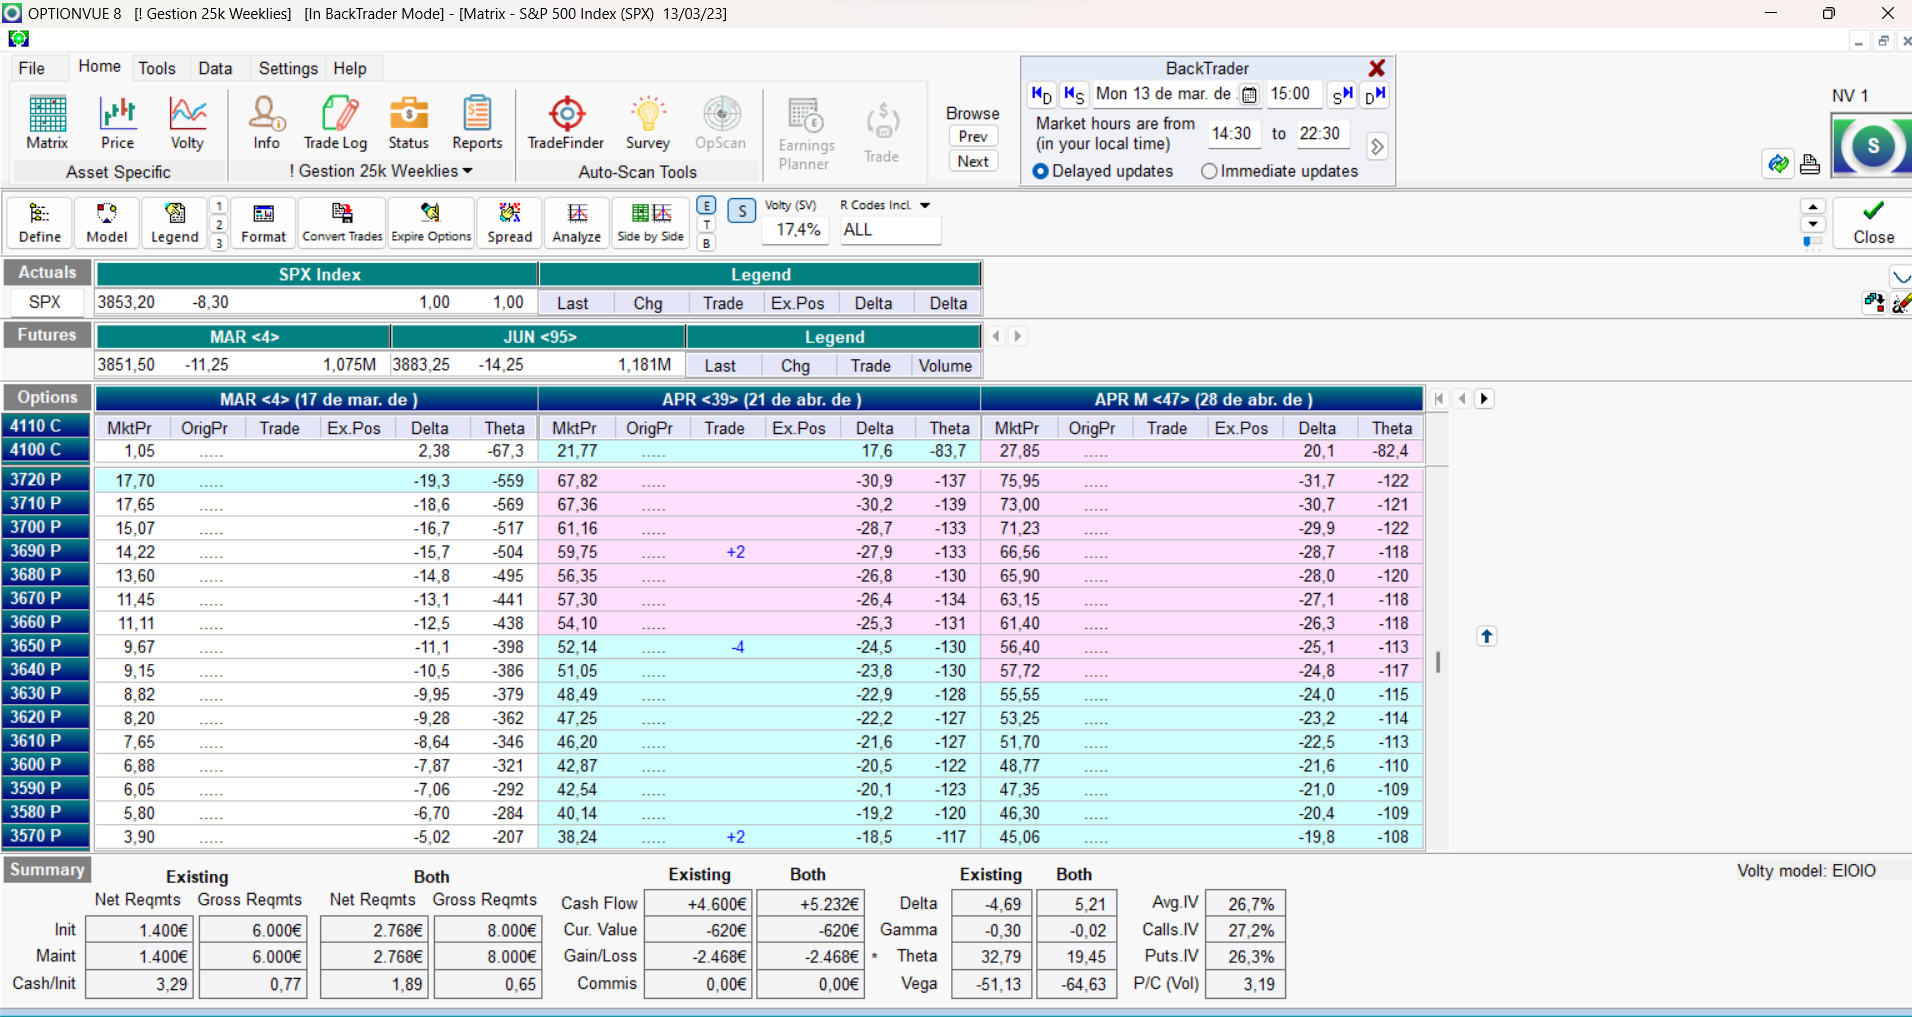1912x1017 pixels.
Task: Click Convert Trades
Action: click(x=342, y=222)
